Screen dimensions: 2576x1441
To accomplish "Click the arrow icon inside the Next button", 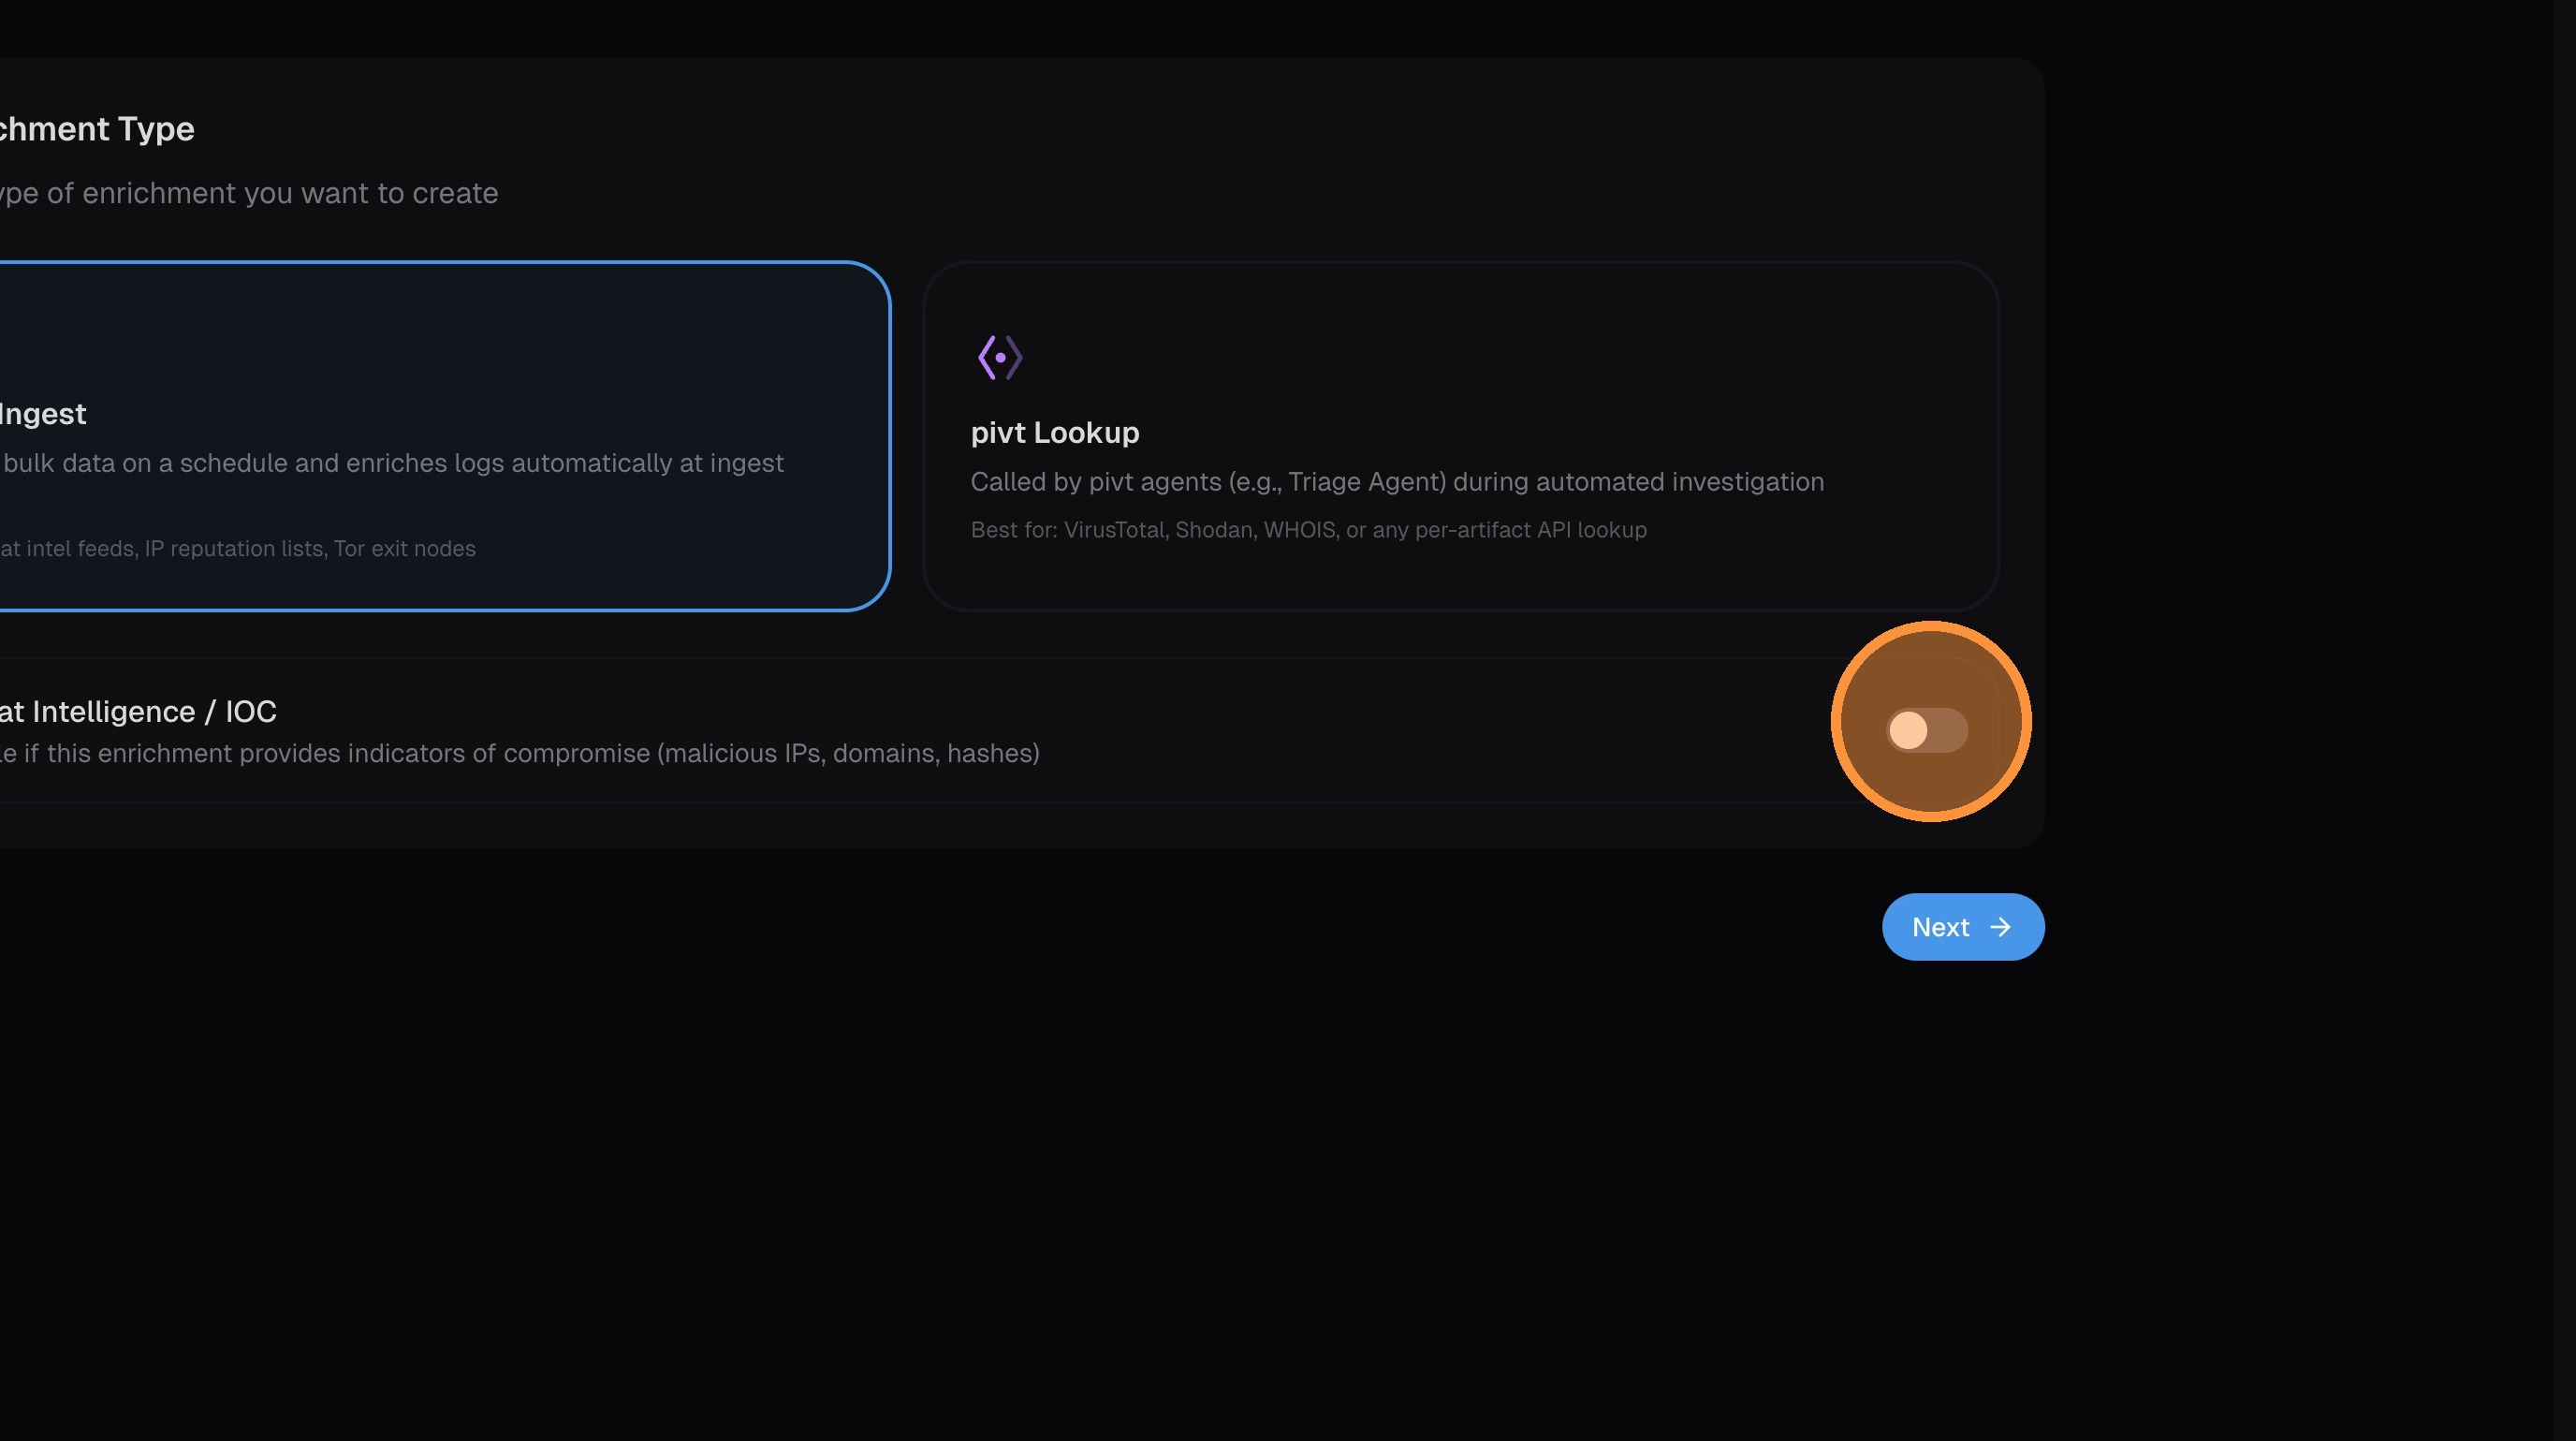I will [2001, 927].
